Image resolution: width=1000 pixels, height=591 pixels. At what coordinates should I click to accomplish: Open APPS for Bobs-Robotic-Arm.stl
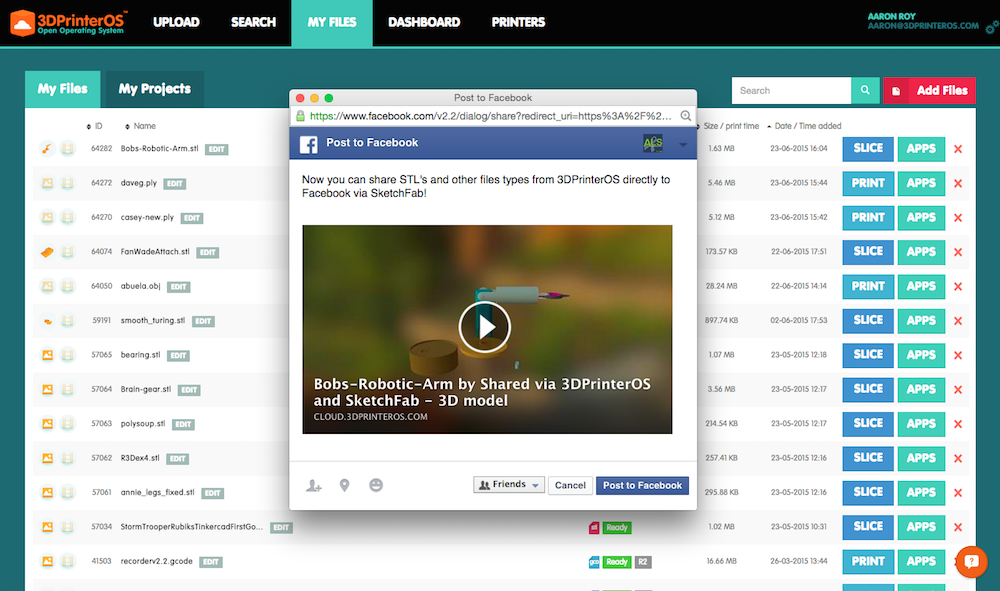[921, 149]
